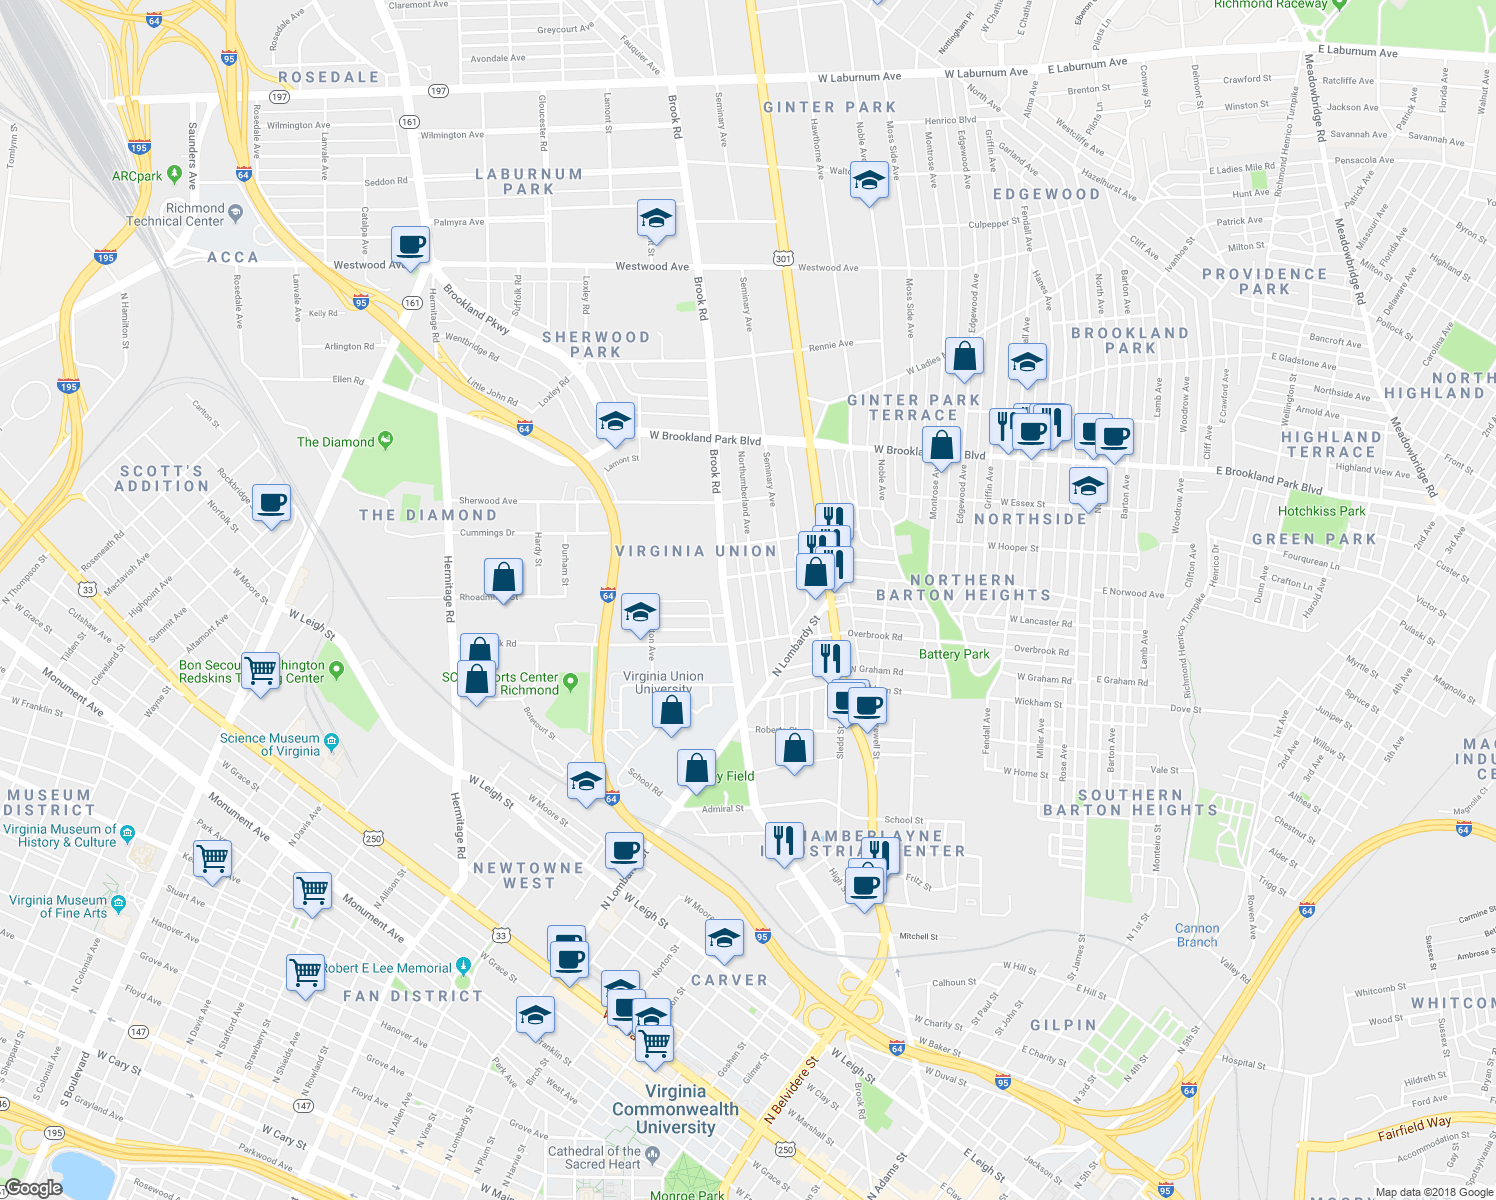Click the Hotchkiss Park label
1496x1200 pixels.
click(x=1322, y=511)
